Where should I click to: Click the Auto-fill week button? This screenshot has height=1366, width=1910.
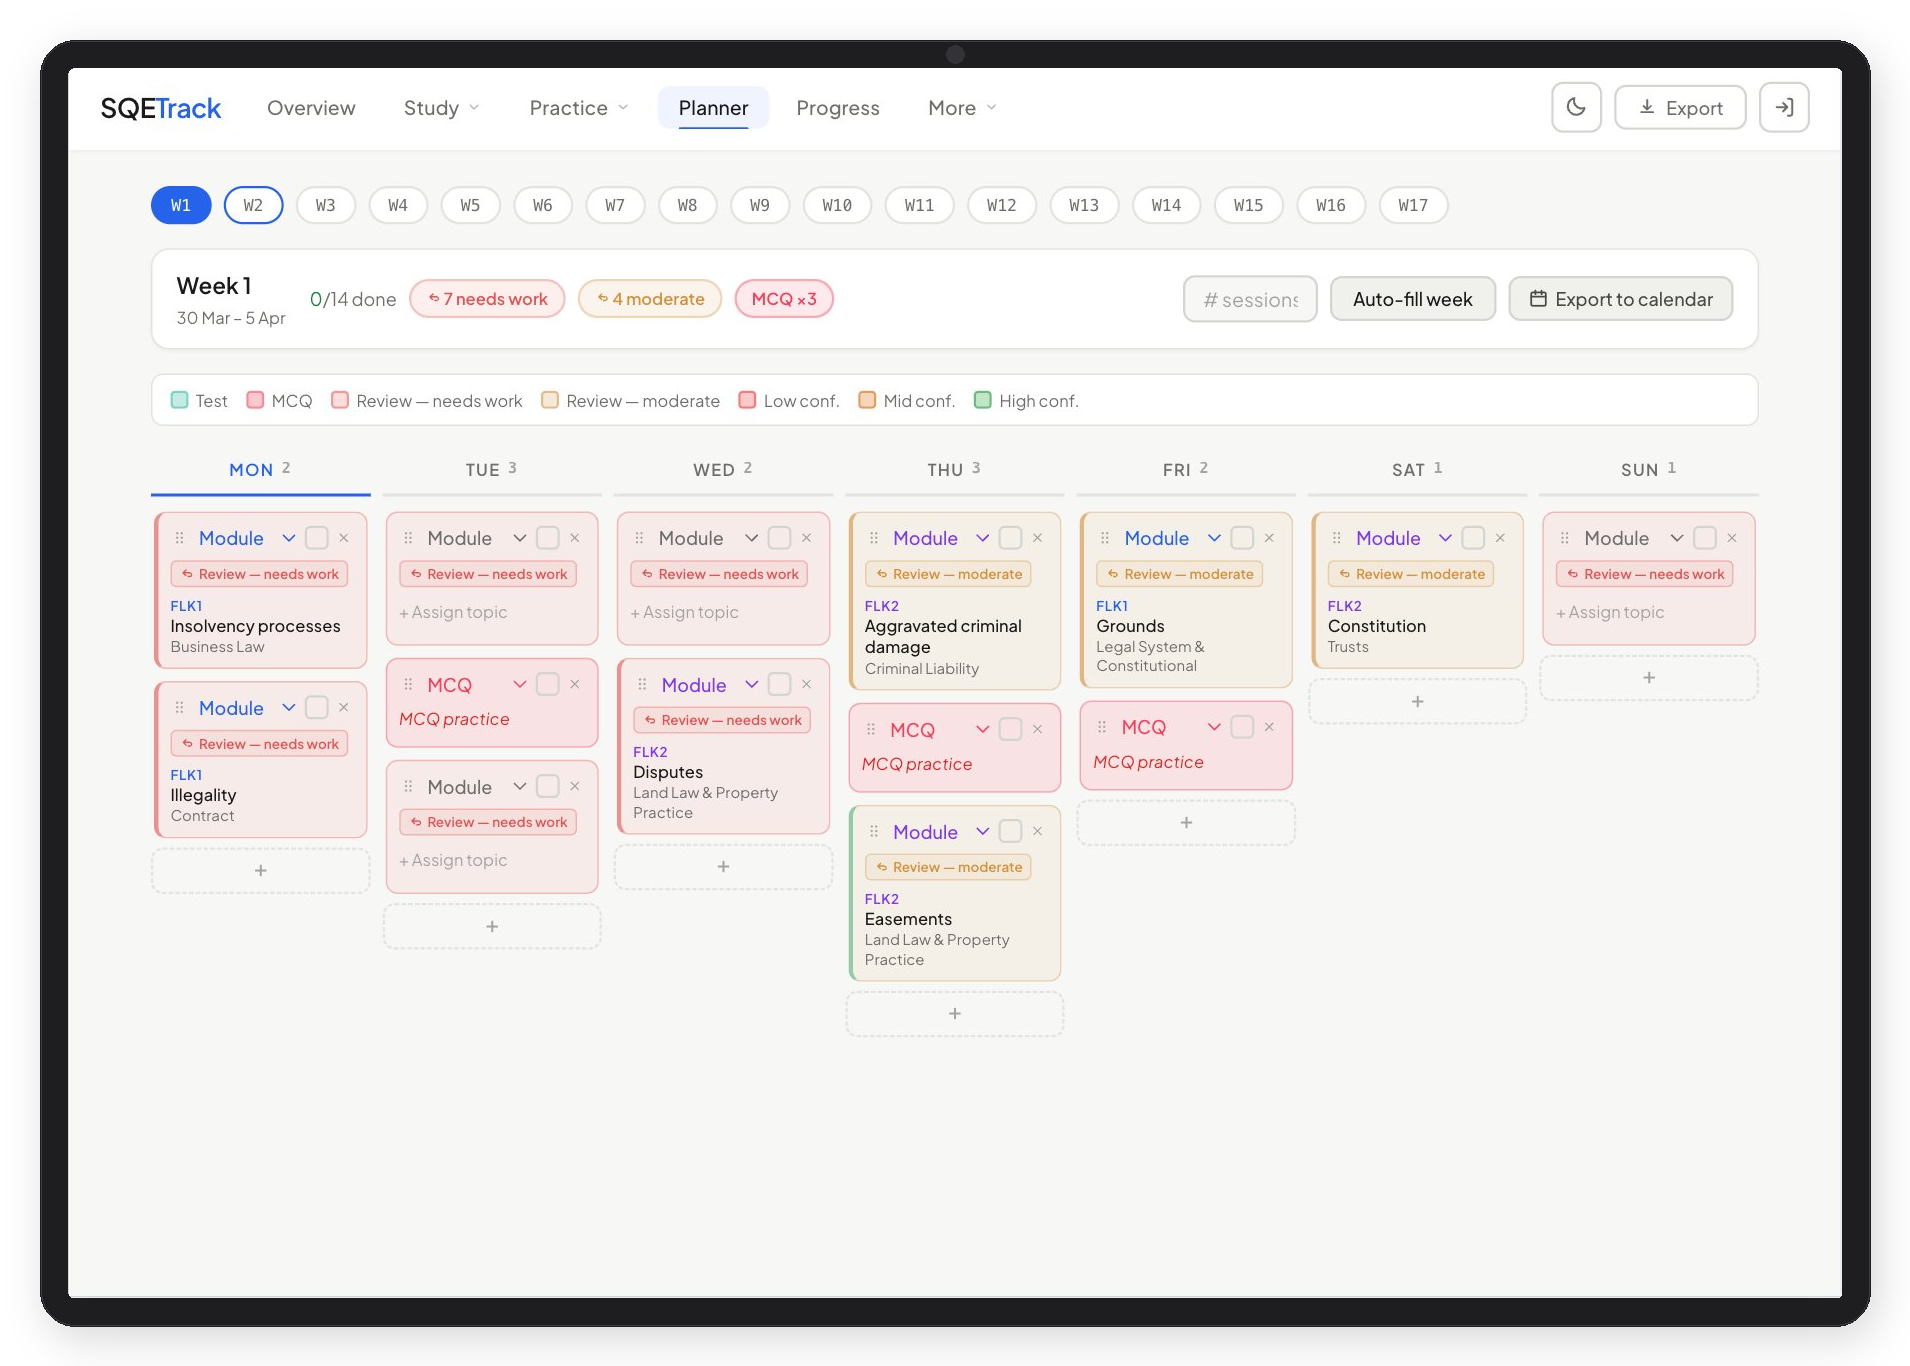pyautogui.click(x=1412, y=298)
